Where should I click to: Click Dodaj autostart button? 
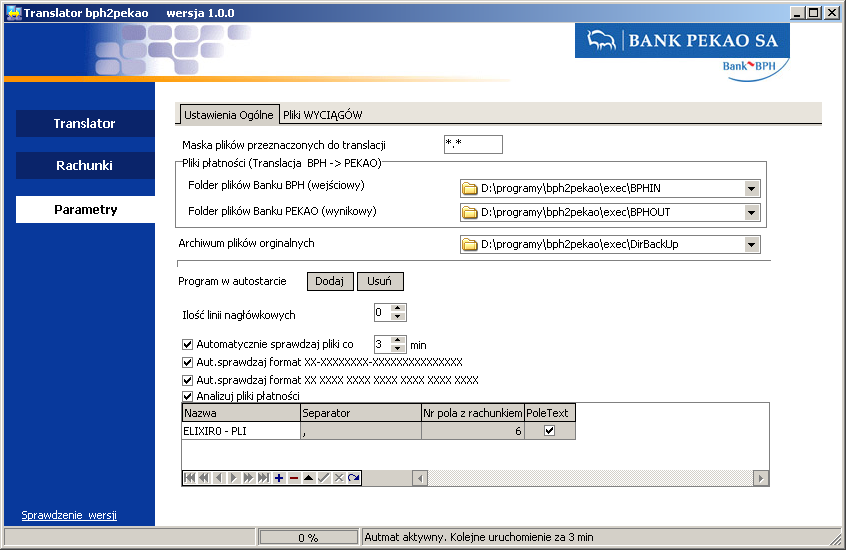[330, 281]
